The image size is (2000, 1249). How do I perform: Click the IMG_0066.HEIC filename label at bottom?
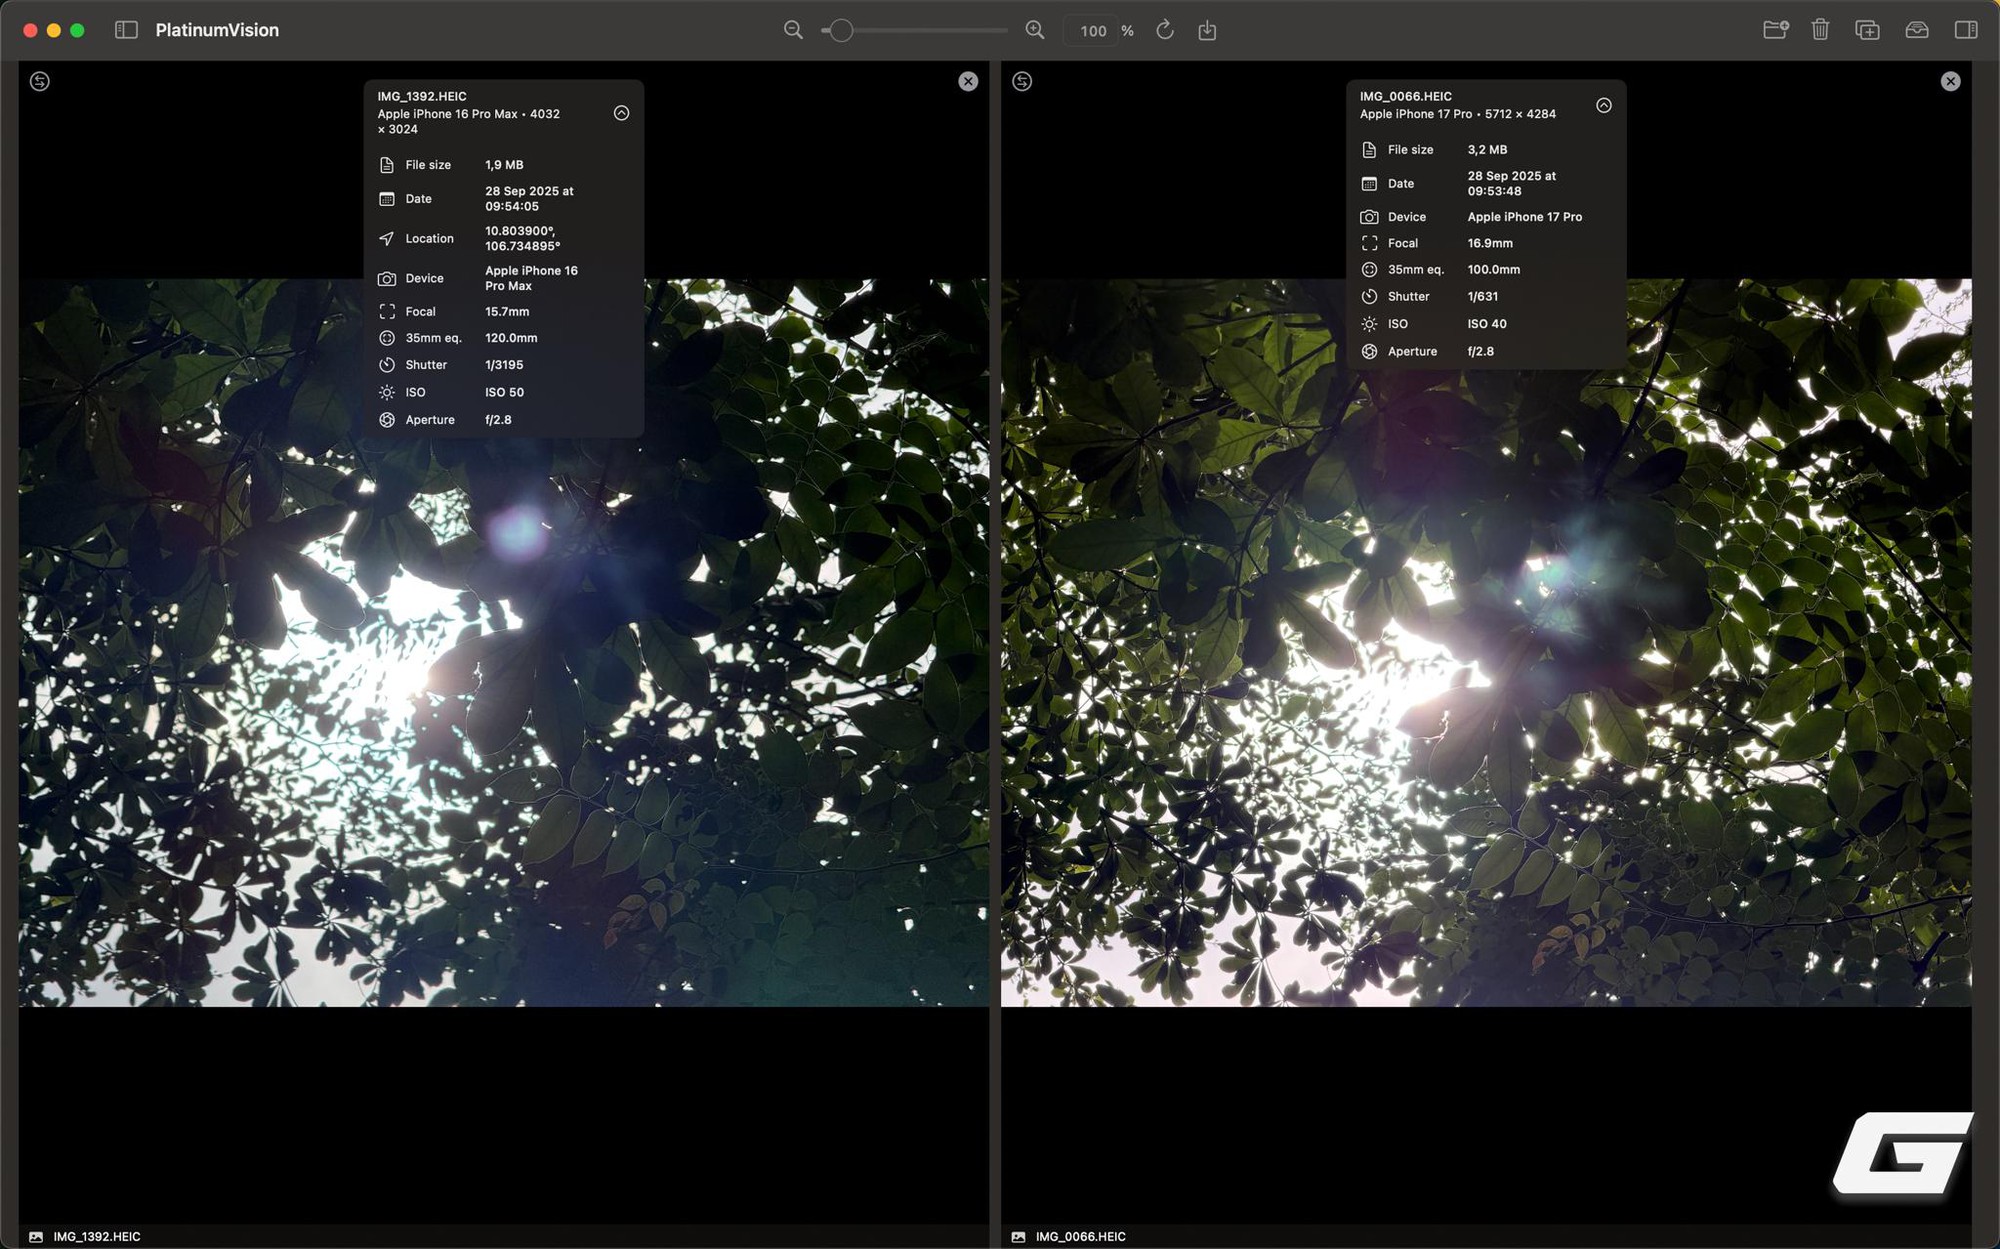pyautogui.click(x=1080, y=1236)
